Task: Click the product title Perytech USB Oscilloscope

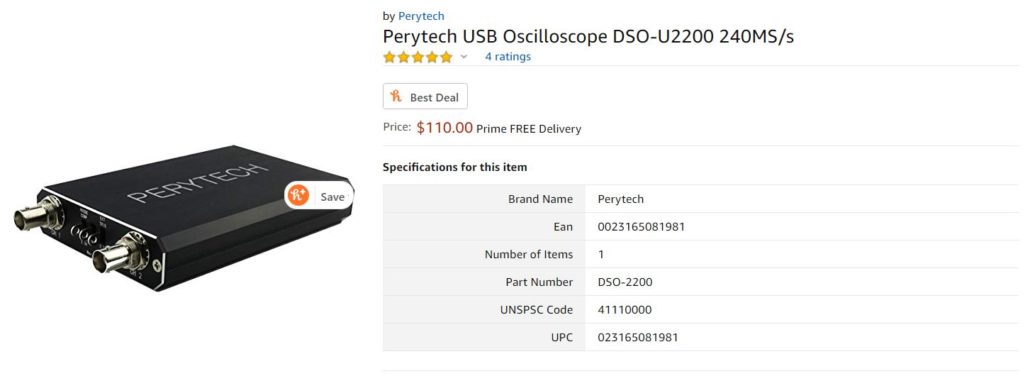Action: 588,36
